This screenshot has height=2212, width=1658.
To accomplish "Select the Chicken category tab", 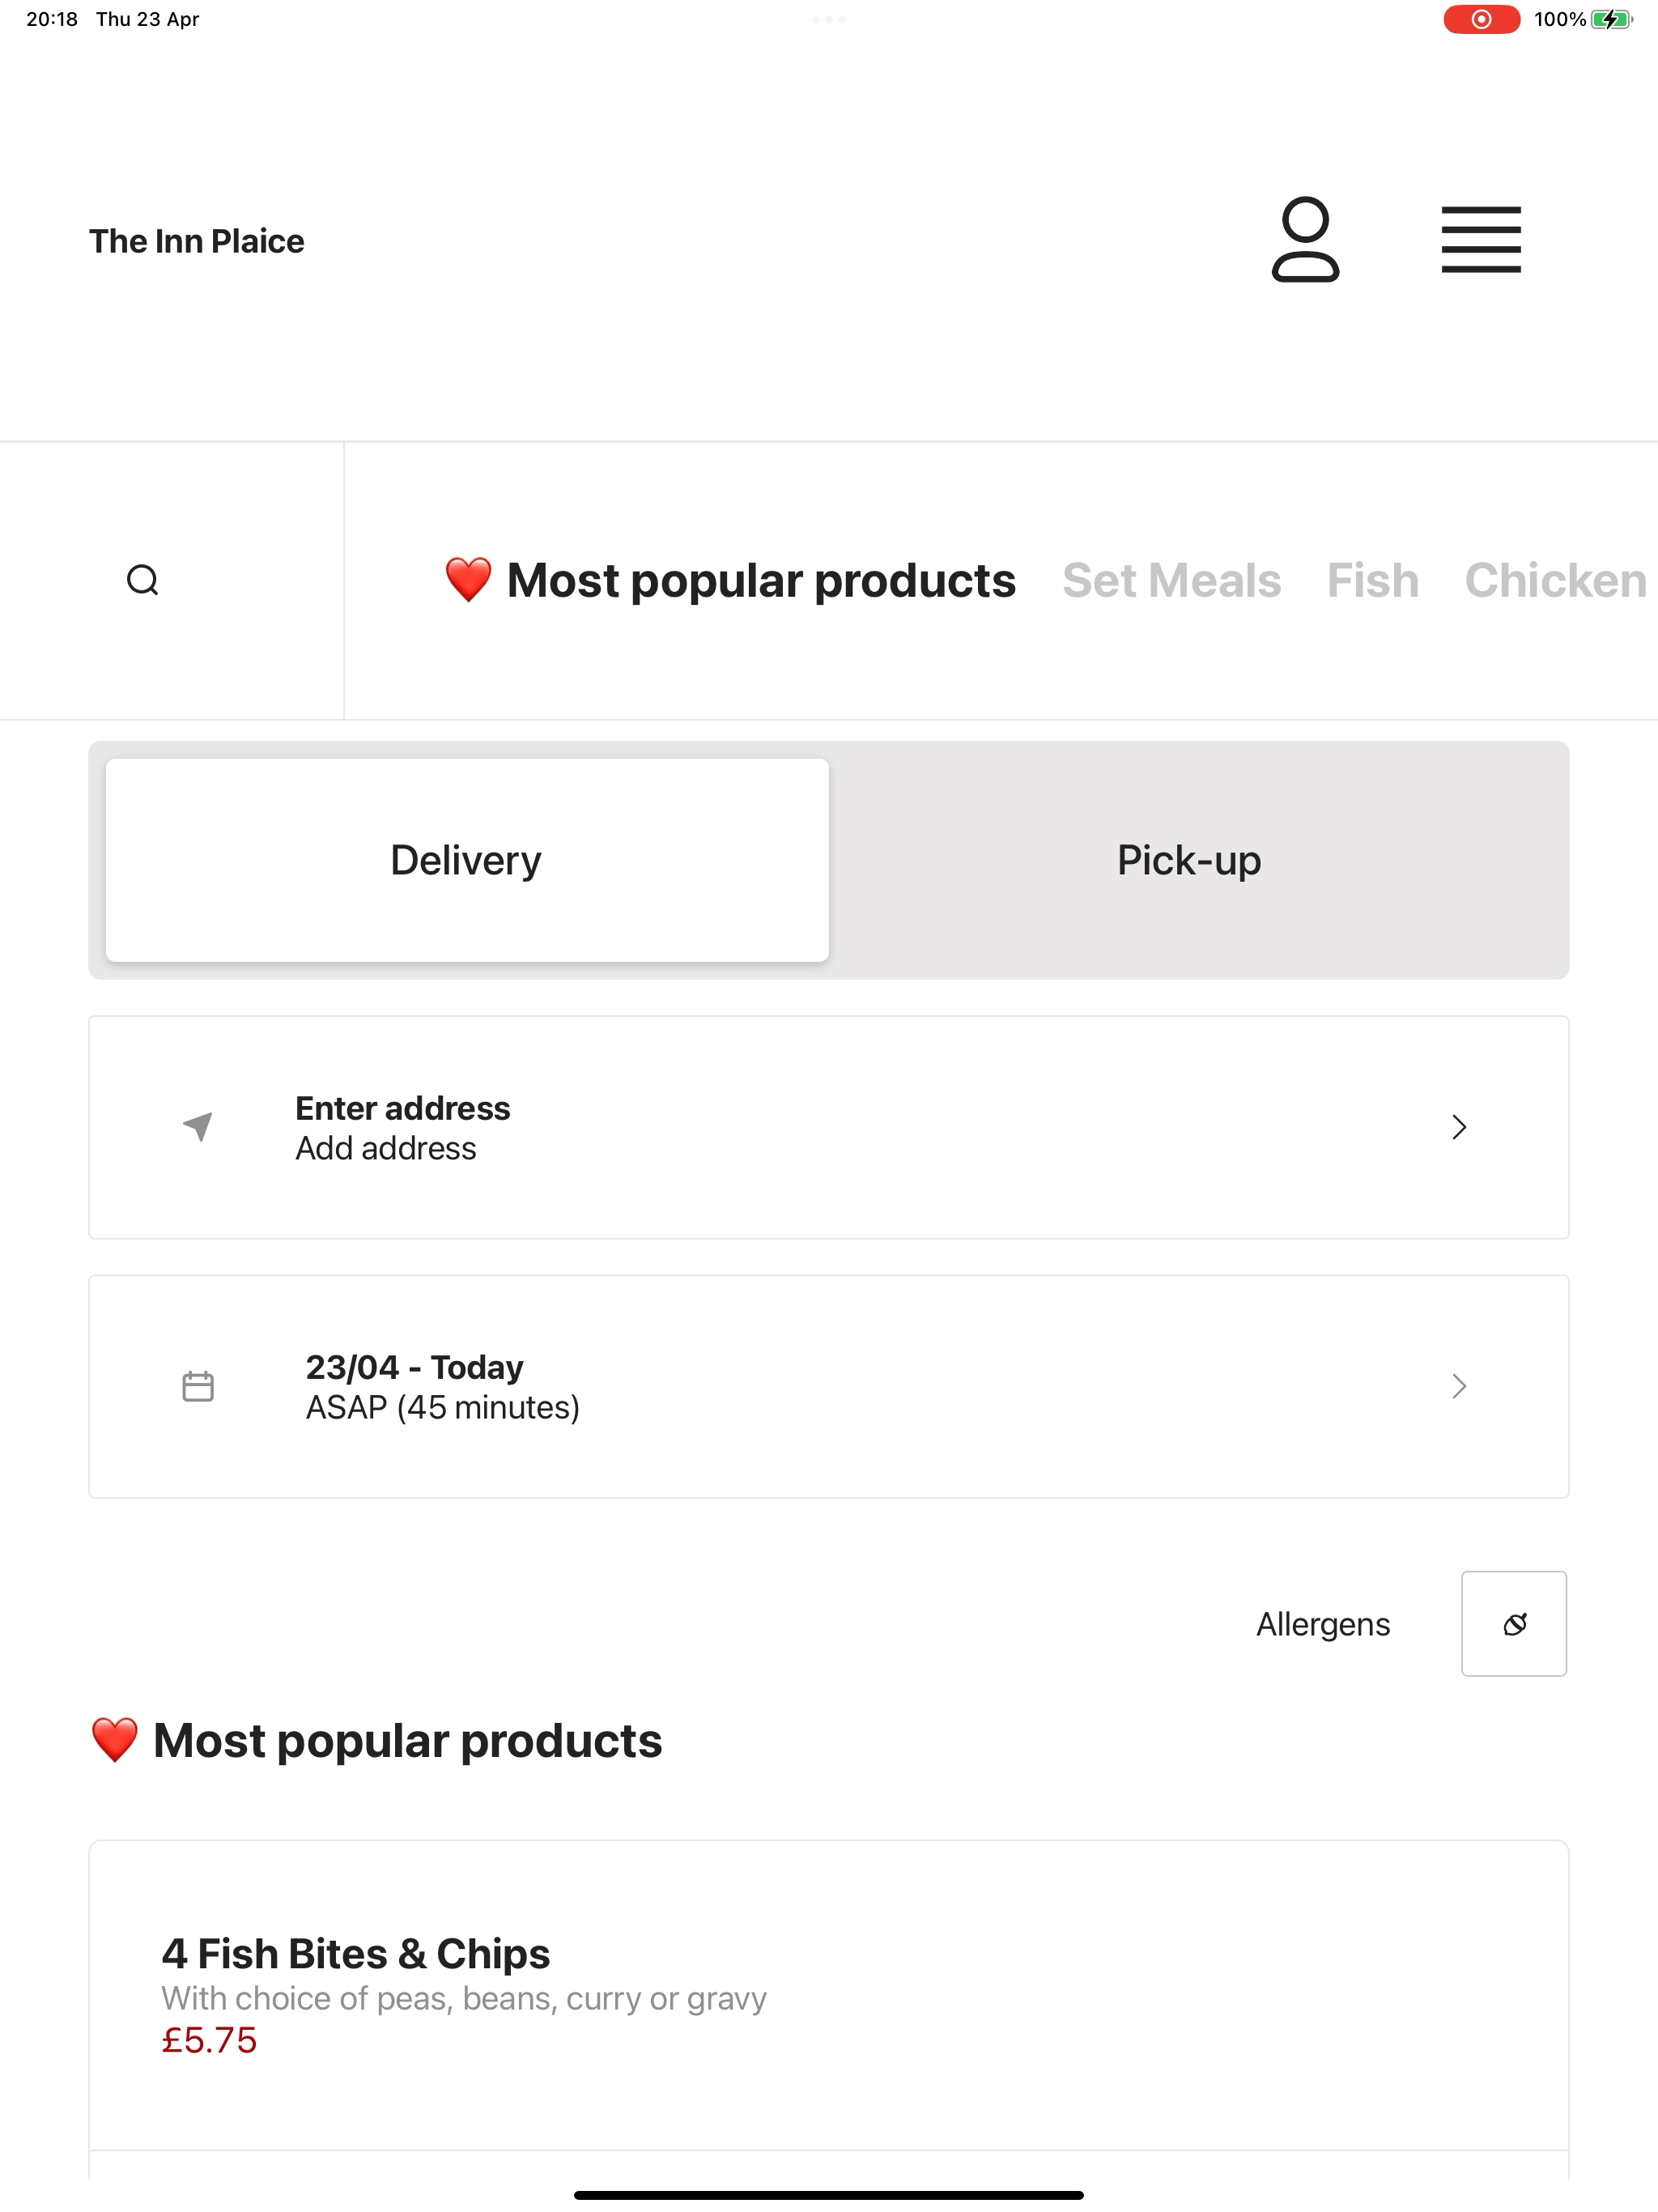I will pyautogui.click(x=1555, y=580).
